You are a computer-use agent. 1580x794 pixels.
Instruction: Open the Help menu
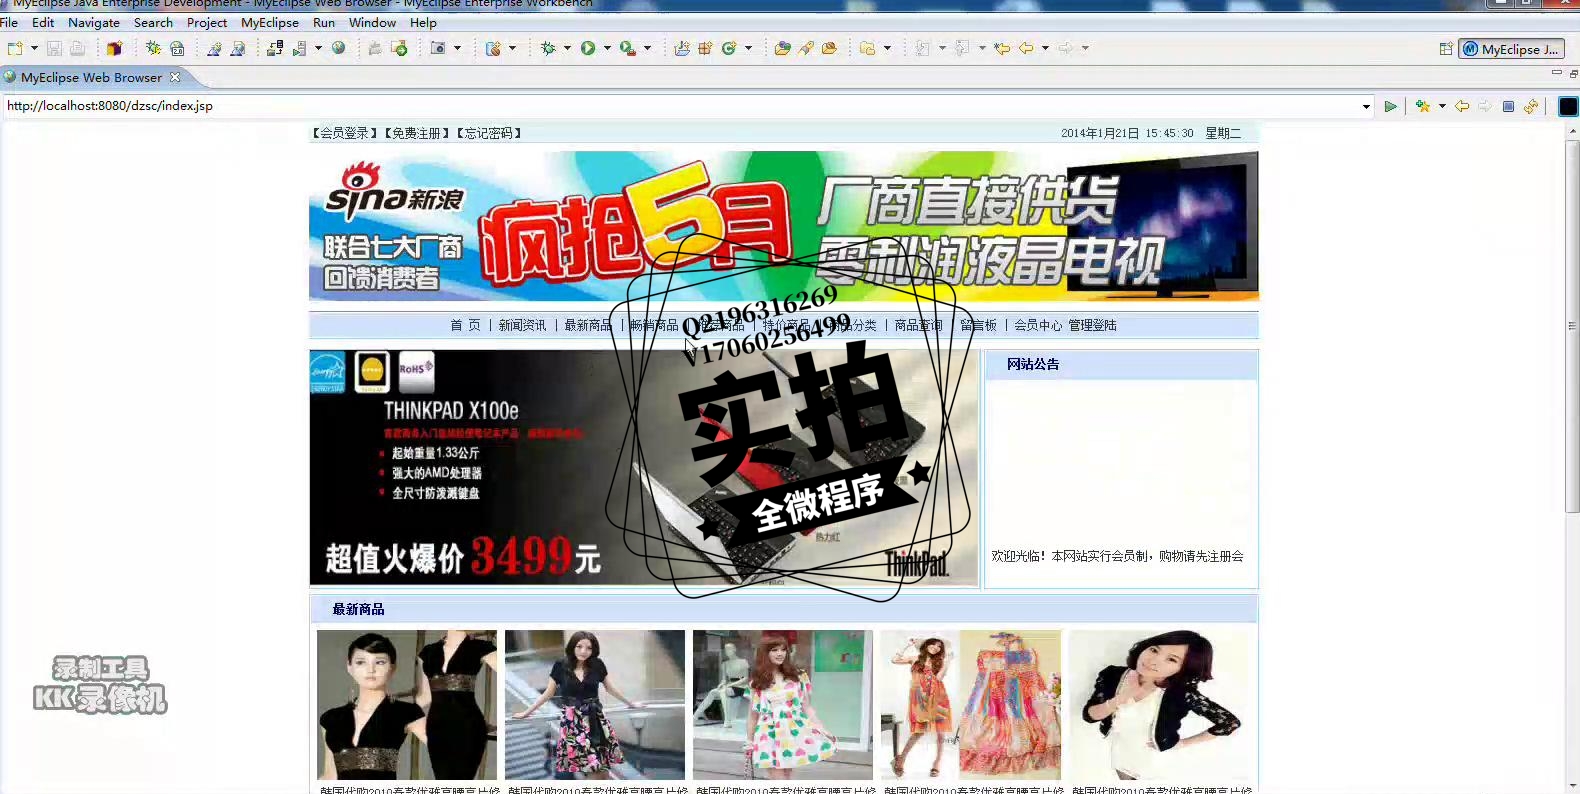[x=423, y=22]
